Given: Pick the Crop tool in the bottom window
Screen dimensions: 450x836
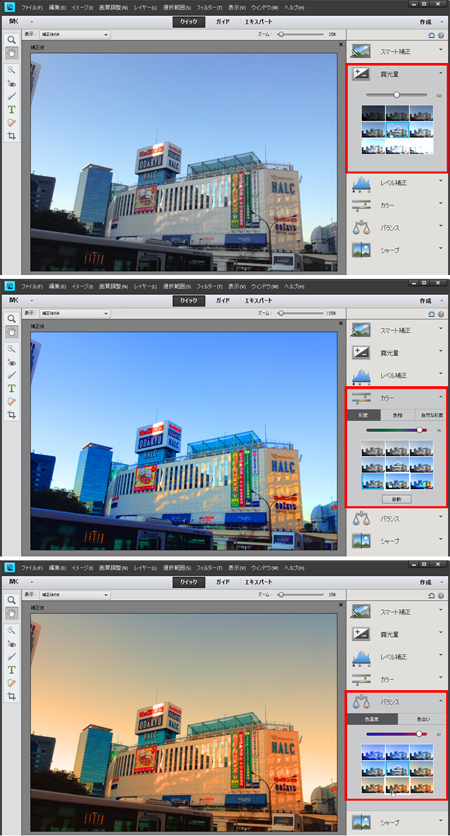Looking at the screenshot, I should (x=11, y=695).
